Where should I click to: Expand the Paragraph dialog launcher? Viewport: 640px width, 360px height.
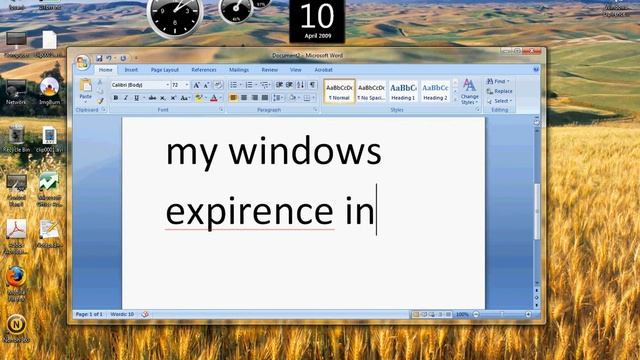316,110
